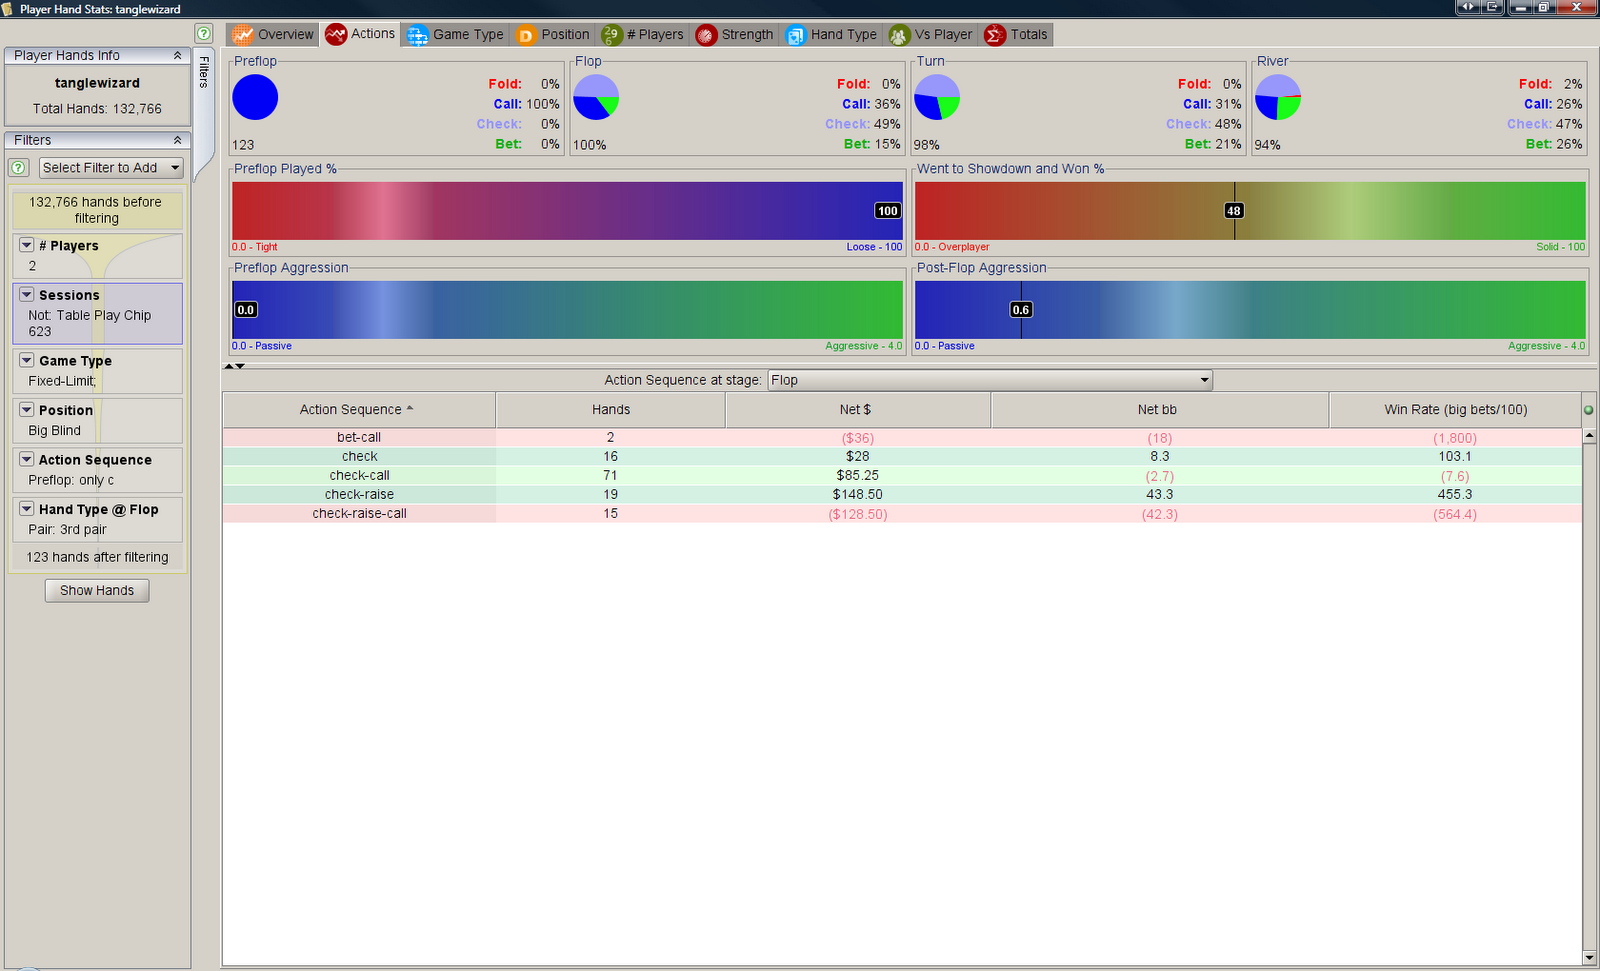Click the 123 hands after filtering text

pyautogui.click(x=97, y=557)
